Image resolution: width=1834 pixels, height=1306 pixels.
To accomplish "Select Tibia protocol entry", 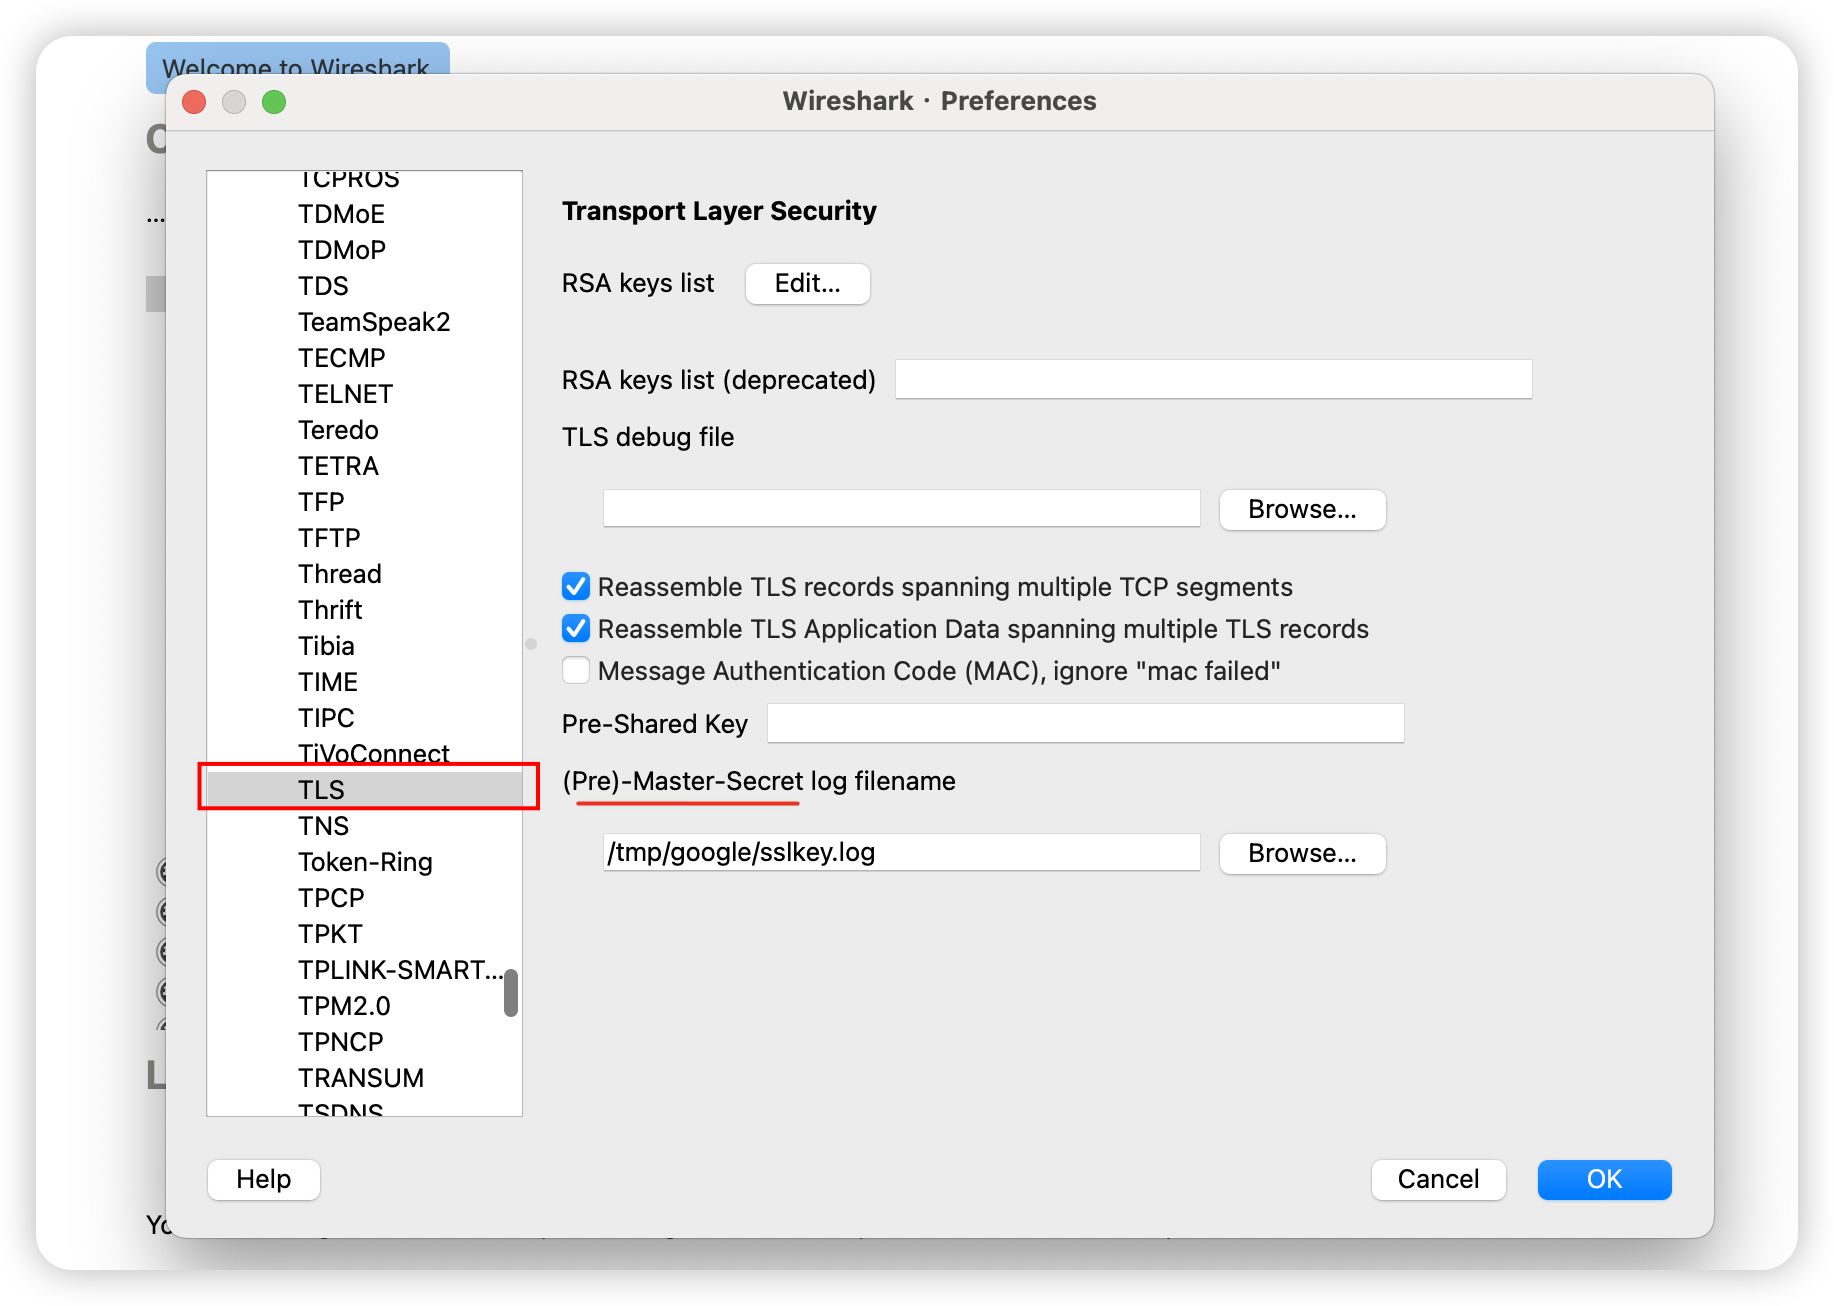I will tap(364, 646).
